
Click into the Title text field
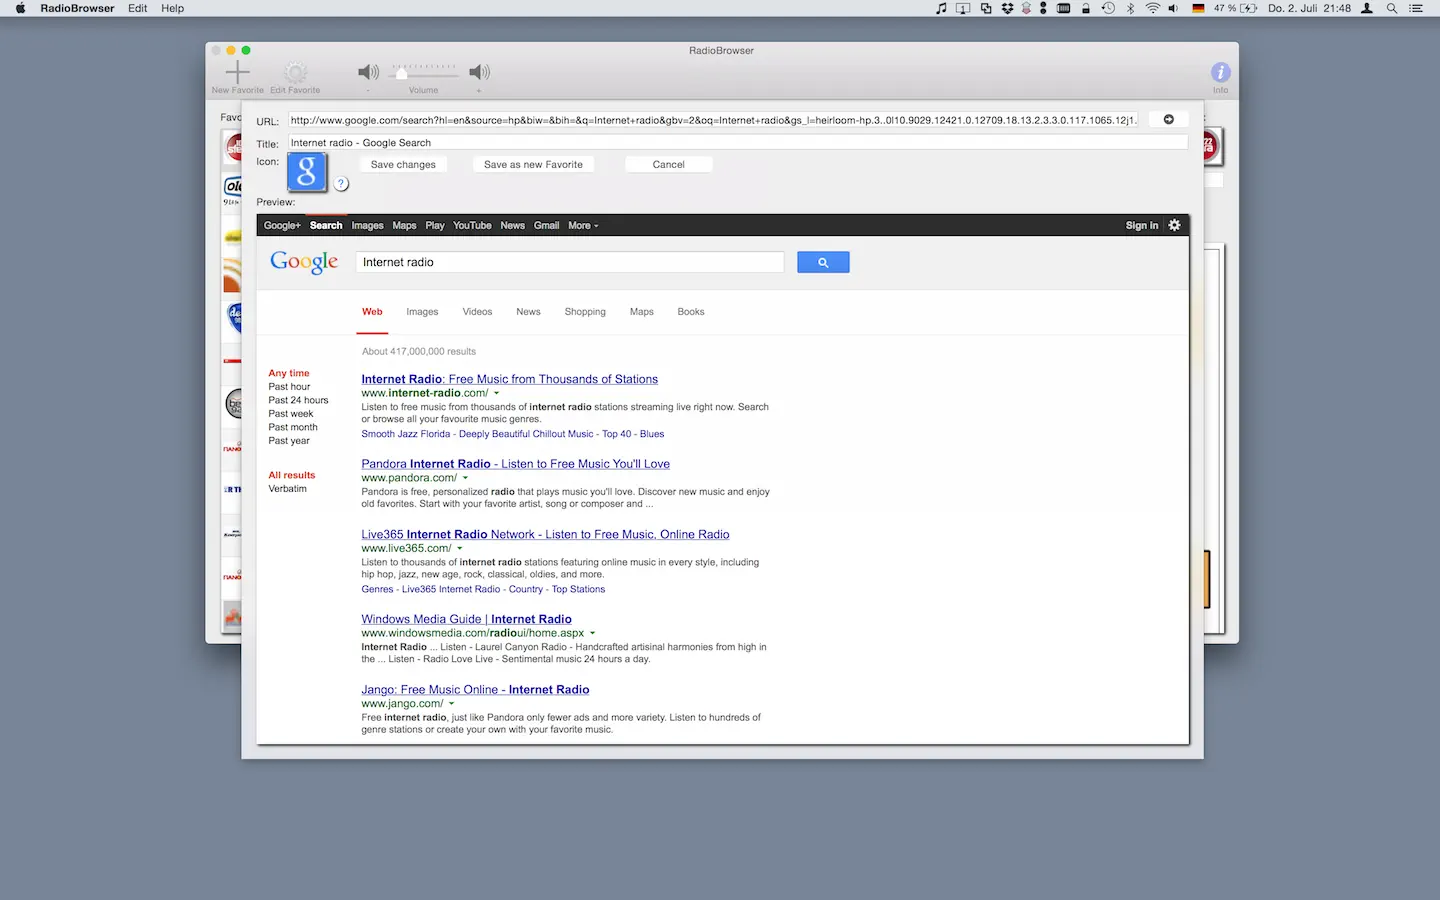738,142
